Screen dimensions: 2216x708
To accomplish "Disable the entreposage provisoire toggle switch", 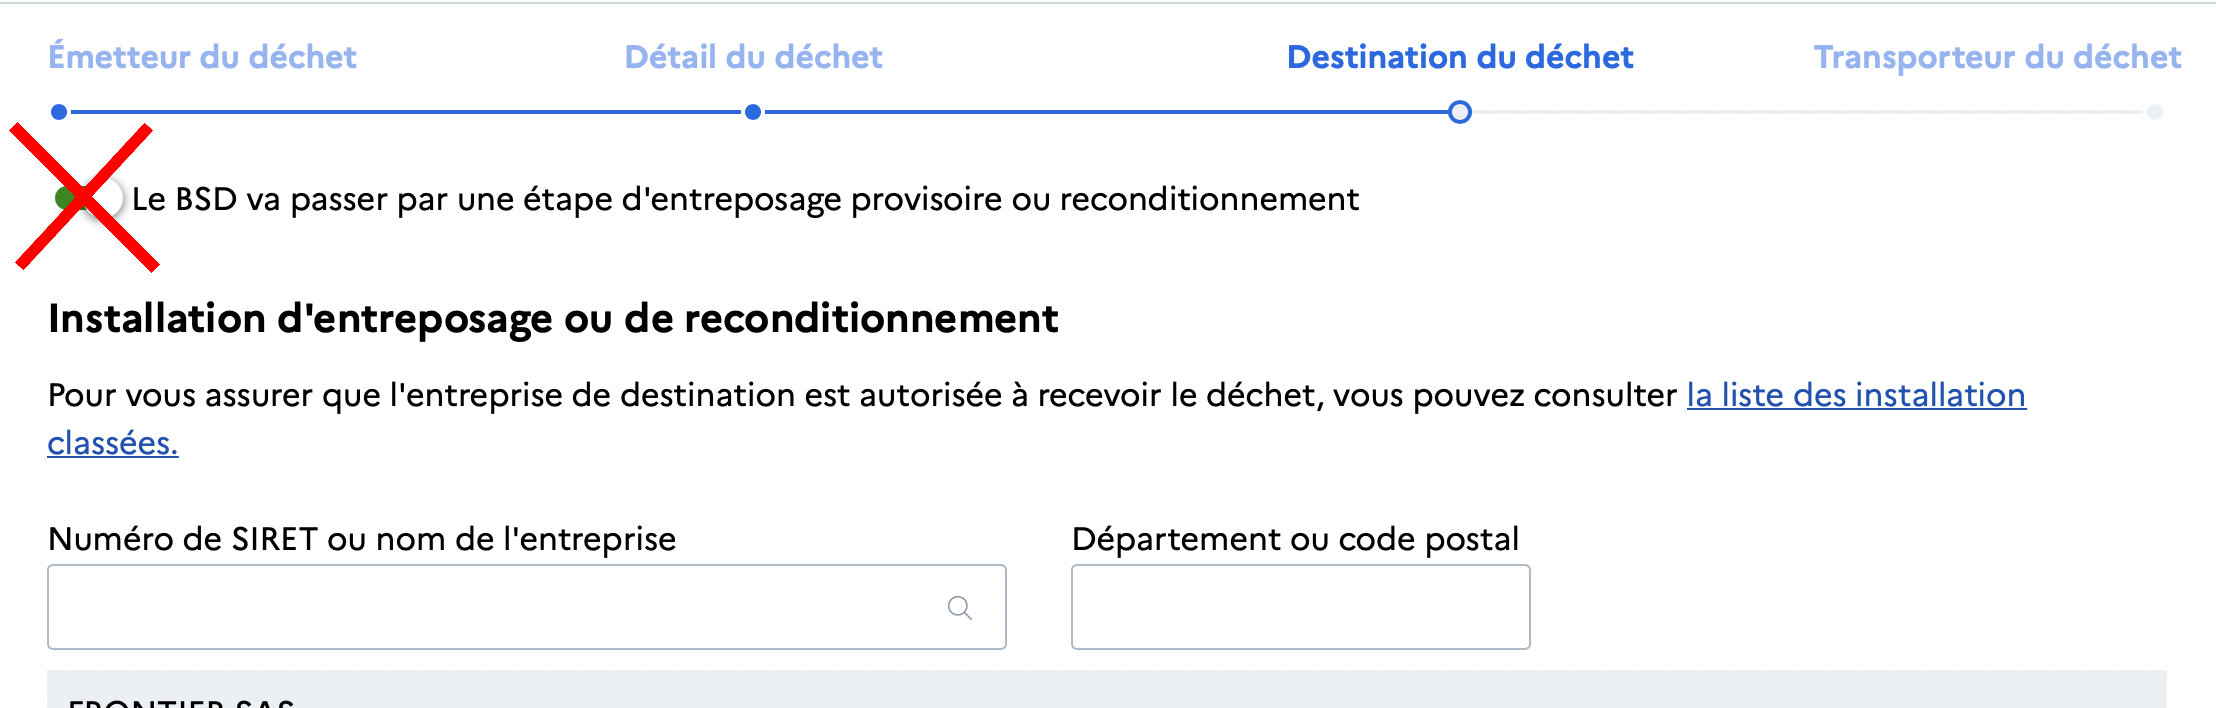I will tap(90, 198).
